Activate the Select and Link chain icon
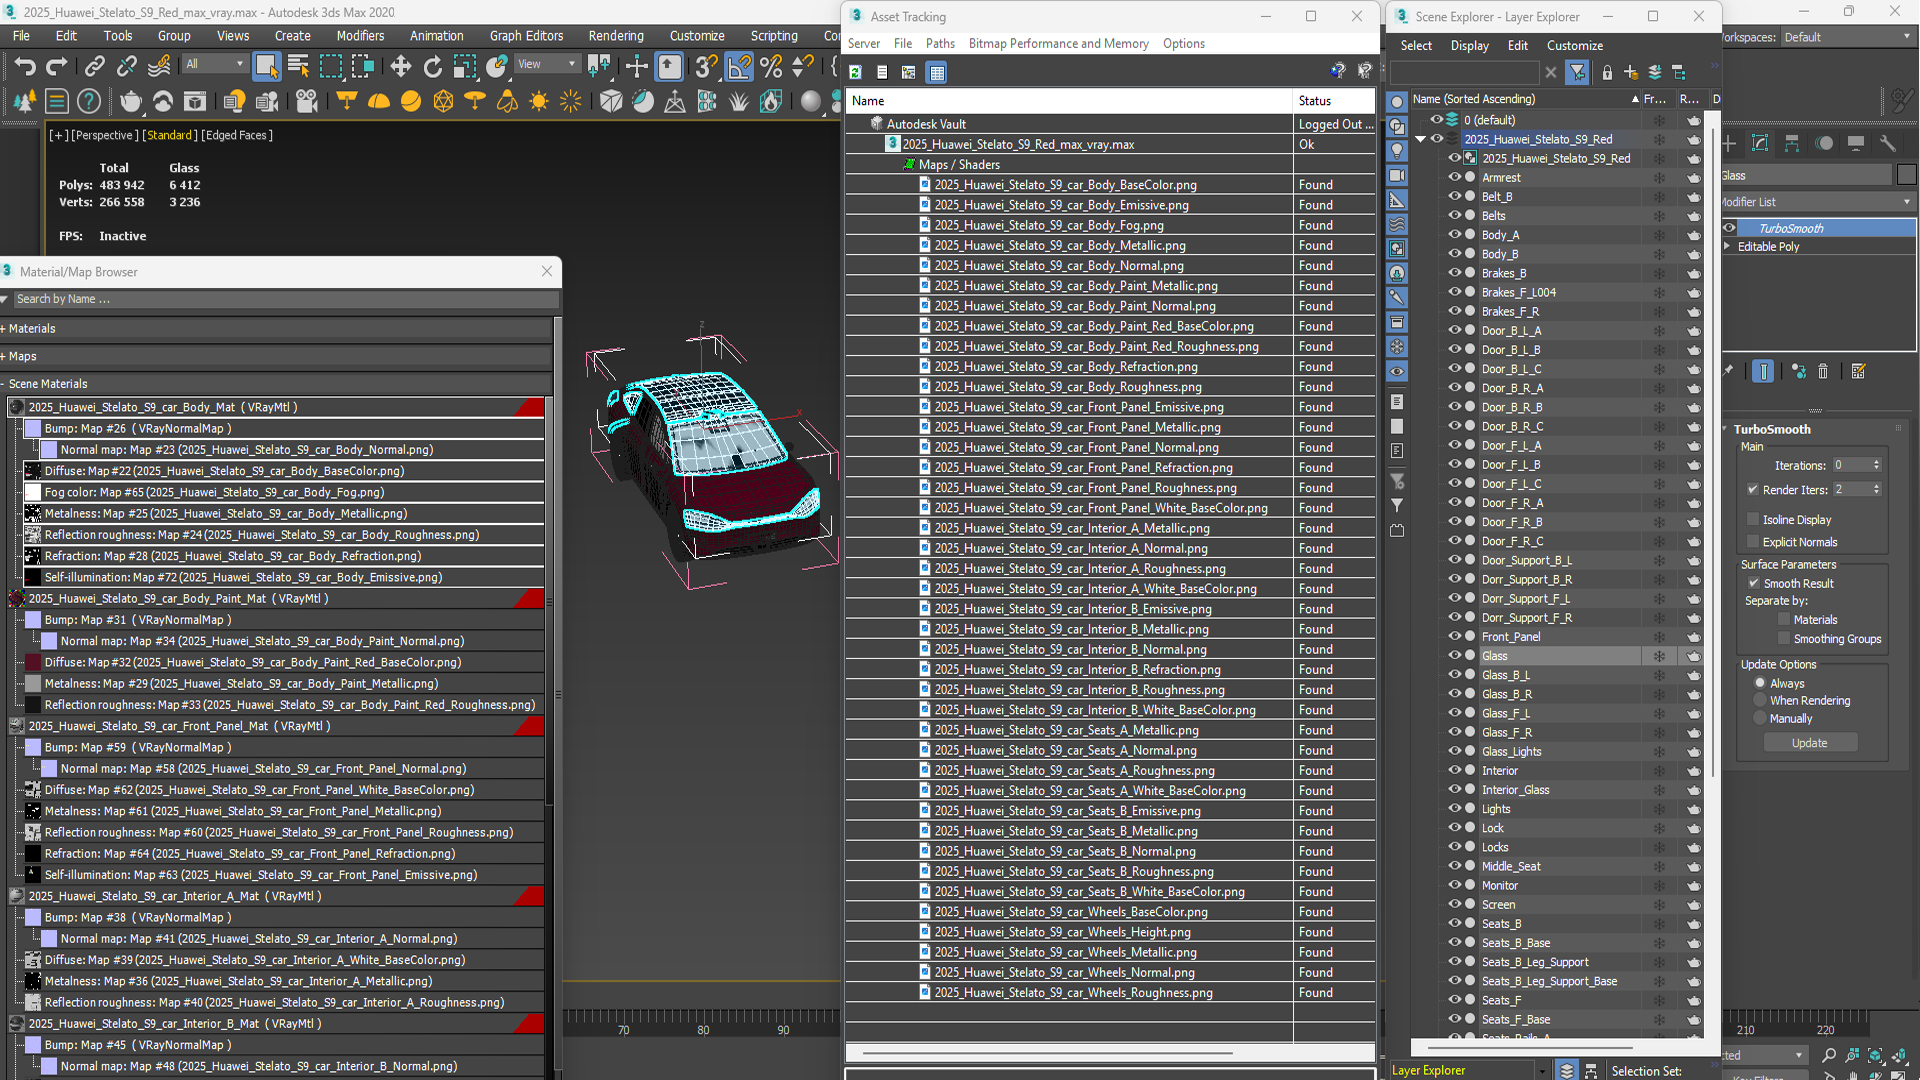The image size is (1920, 1080). [94, 66]
